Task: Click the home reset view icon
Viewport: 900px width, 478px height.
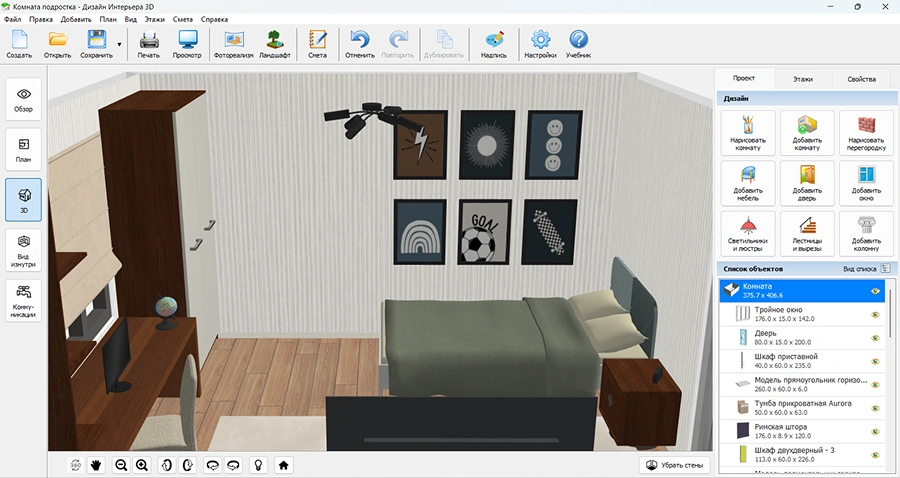Action: tap(284, 465)
